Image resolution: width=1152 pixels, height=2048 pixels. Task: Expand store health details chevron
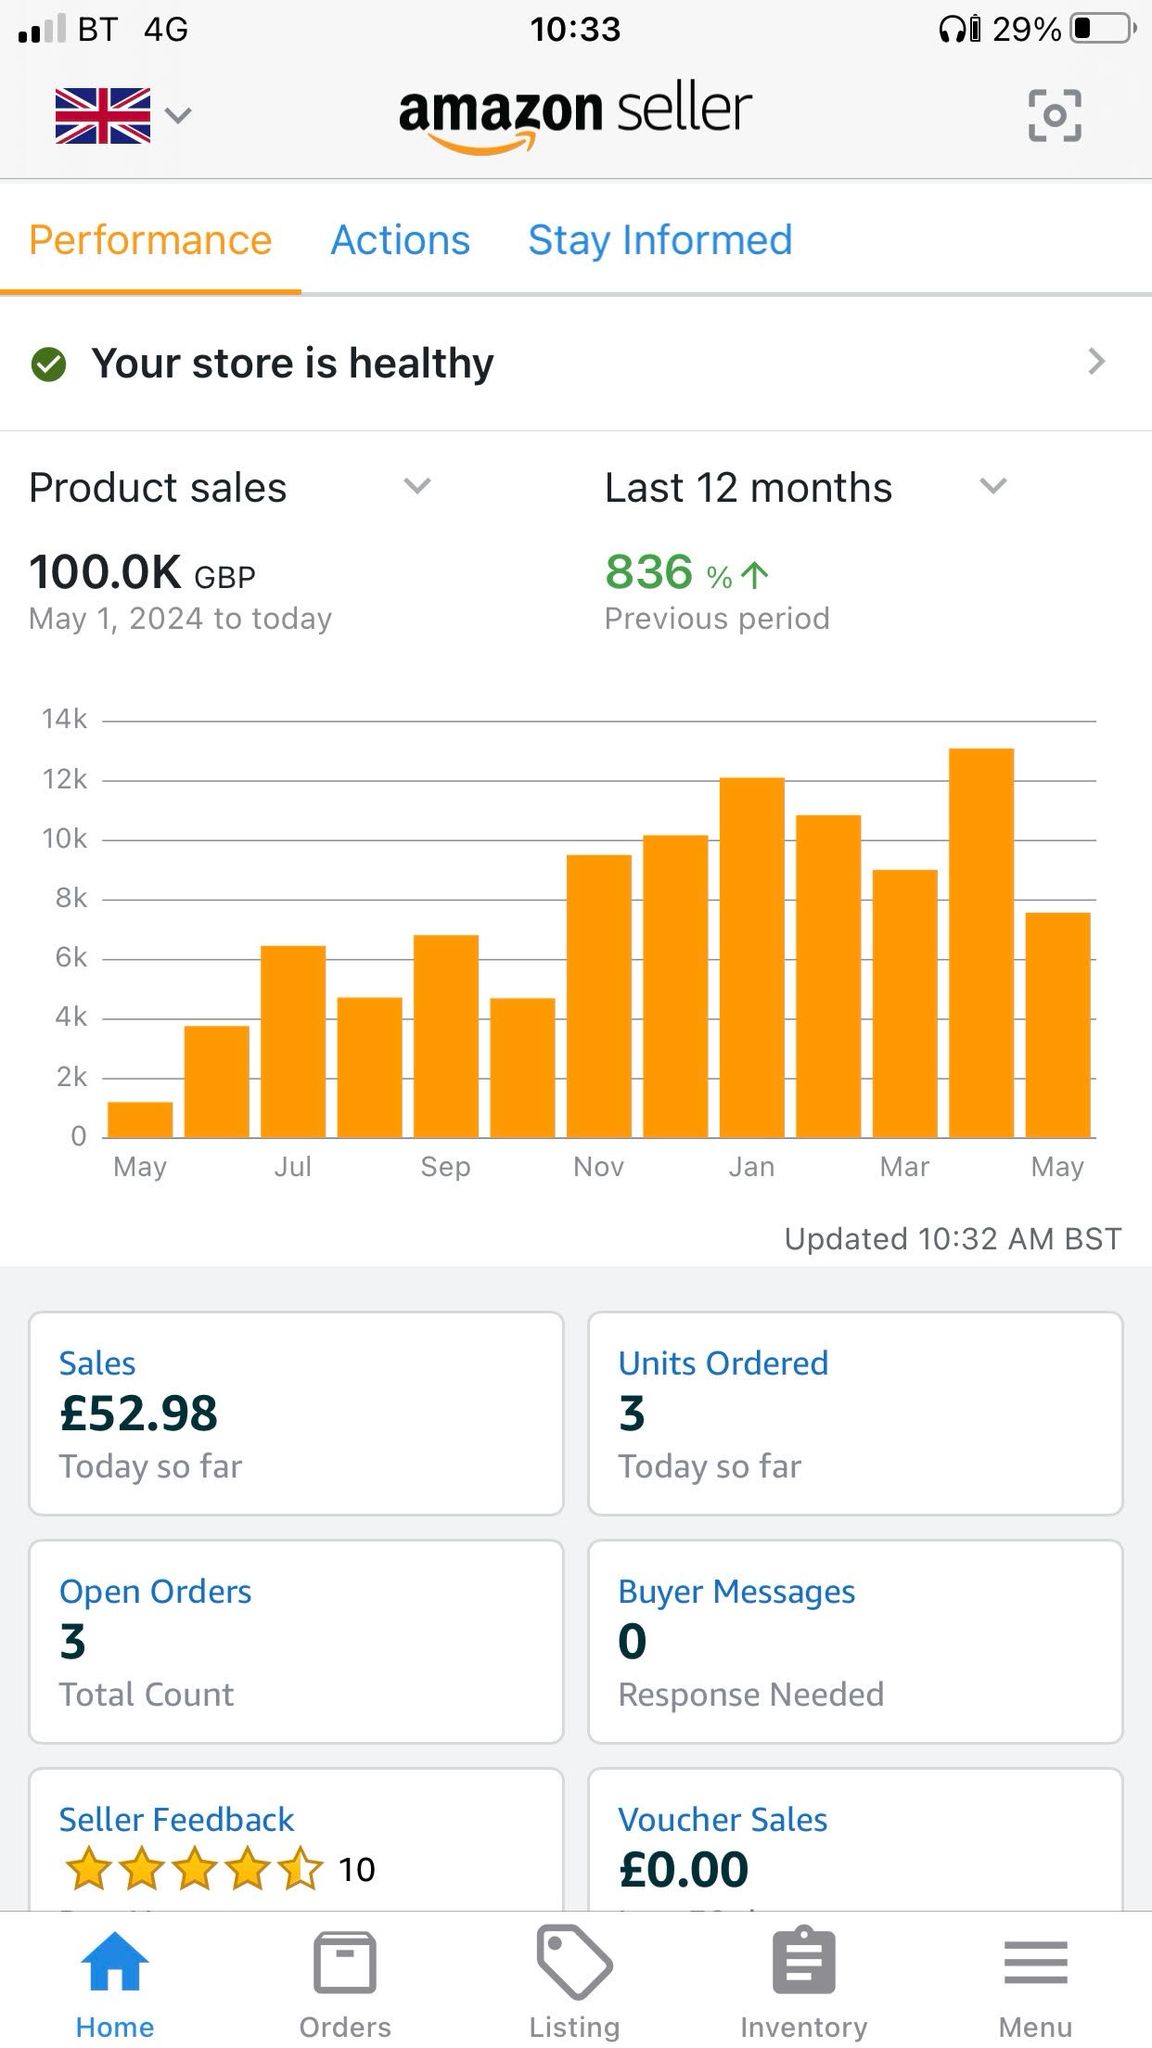click(x=1097, y=361)
